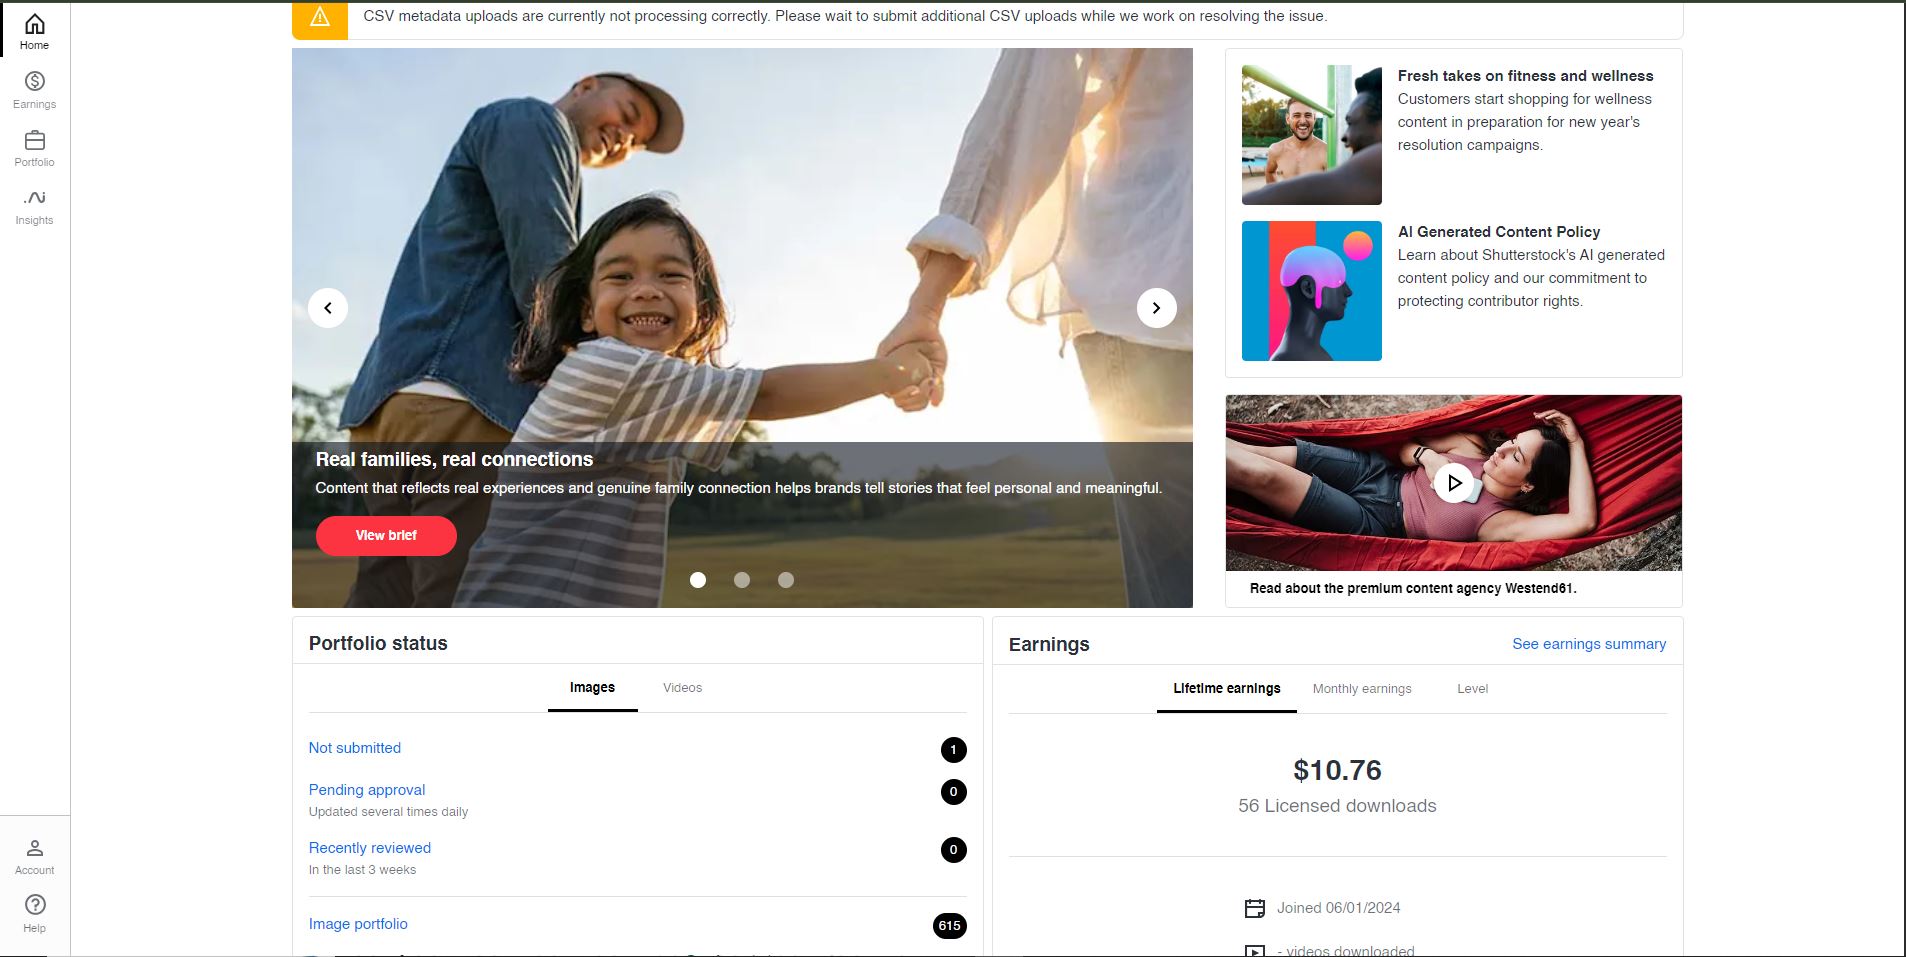Open See earnings summary link
1906x957 pixels.
1589,644
